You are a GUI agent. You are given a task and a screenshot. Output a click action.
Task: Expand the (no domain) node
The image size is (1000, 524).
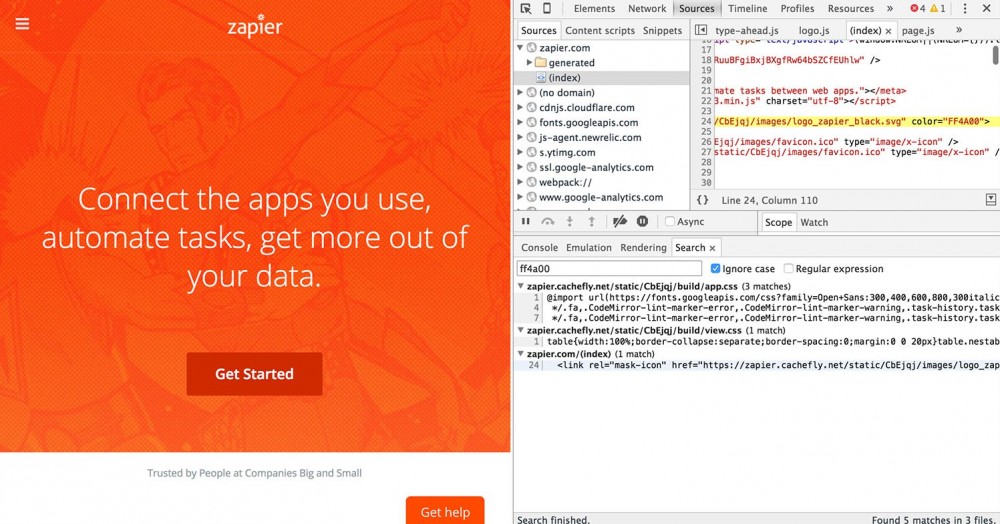pyautogui.click(x=520, y=92)
